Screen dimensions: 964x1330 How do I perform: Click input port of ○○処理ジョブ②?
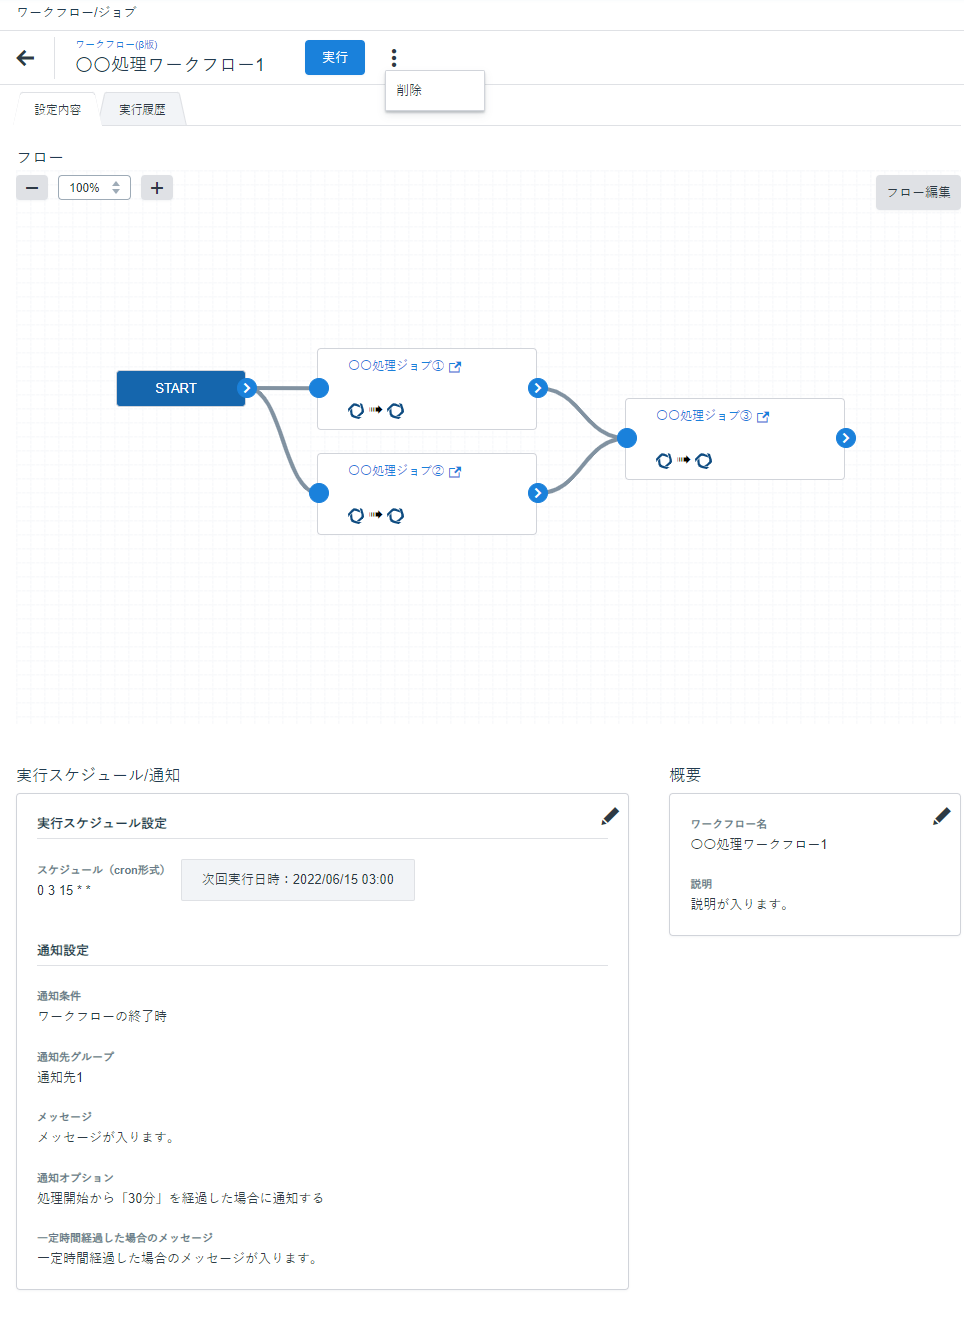tap(319, 492)
